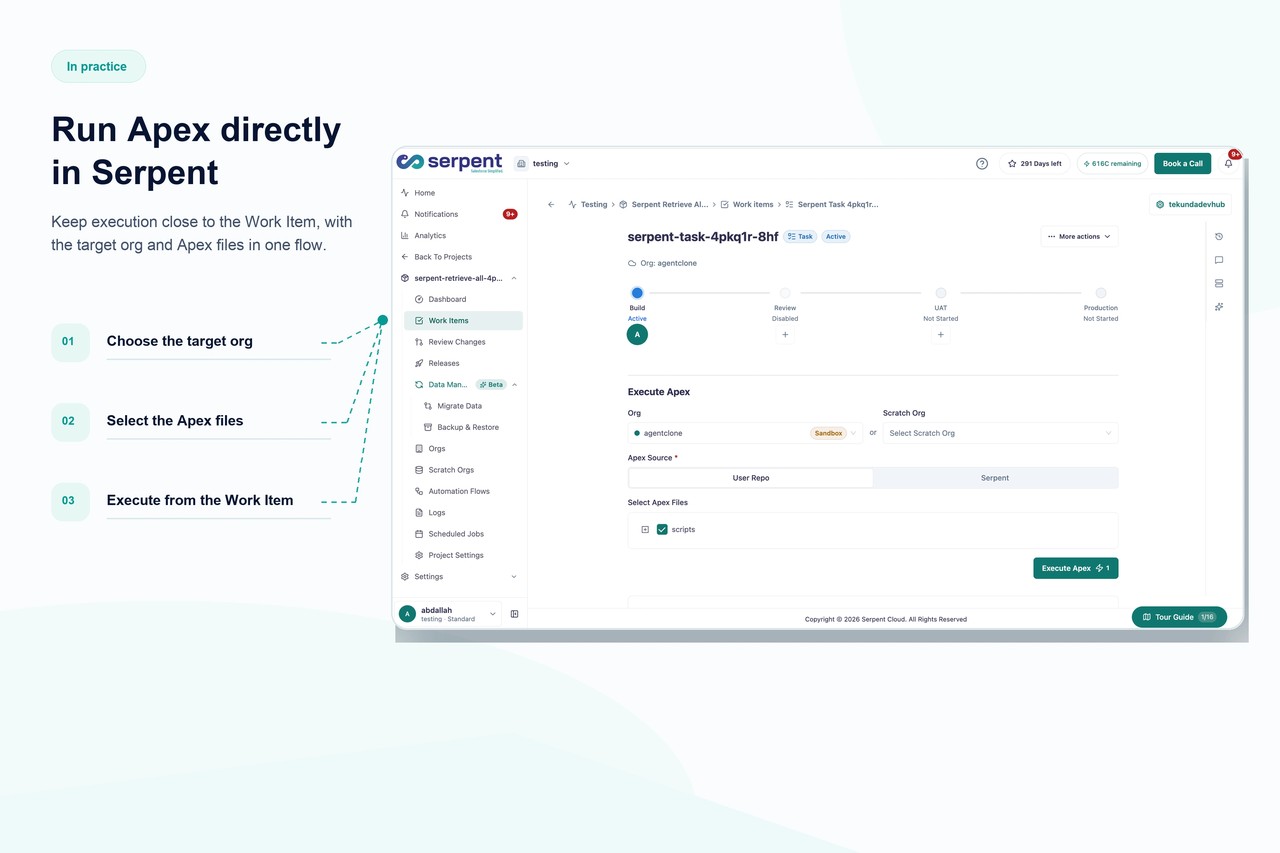Click the tekundadevhub button
Image resolution: width=1280 pixels, height=853 pixels.
[x=1190, y=204]
